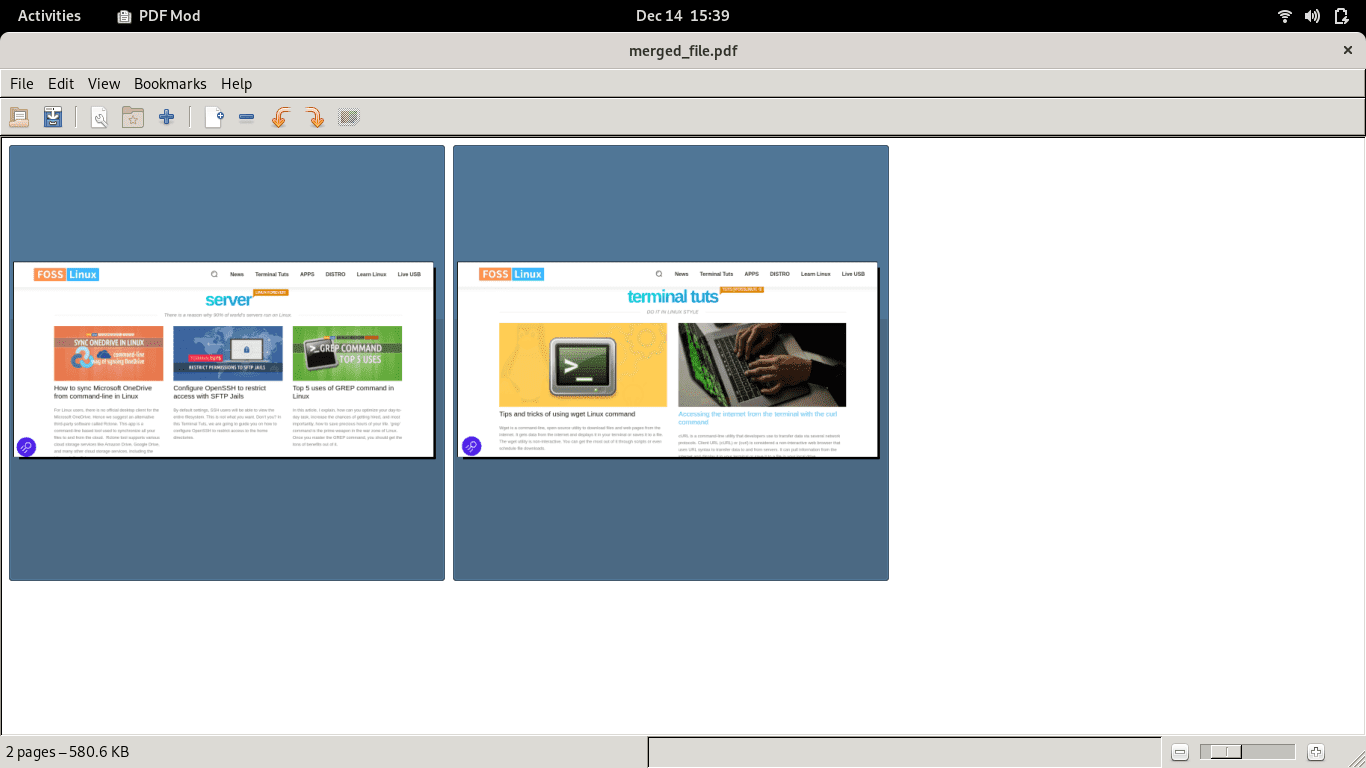Viewport: 1366px width, 768px height.
Task: Open the File menu
Action: coord(21,84)
